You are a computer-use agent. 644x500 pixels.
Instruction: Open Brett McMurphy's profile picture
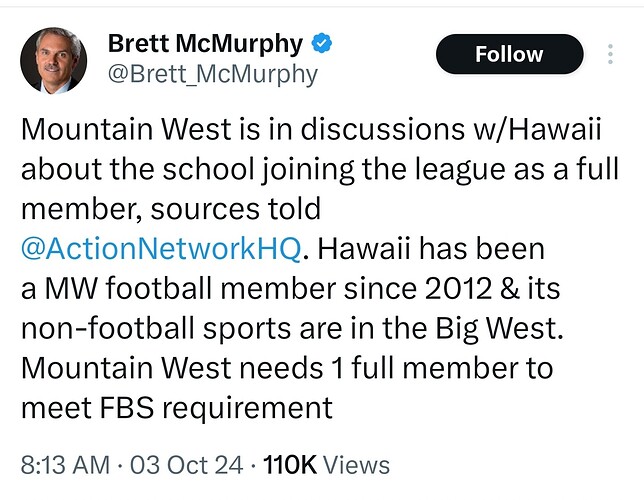coord(53,61)
